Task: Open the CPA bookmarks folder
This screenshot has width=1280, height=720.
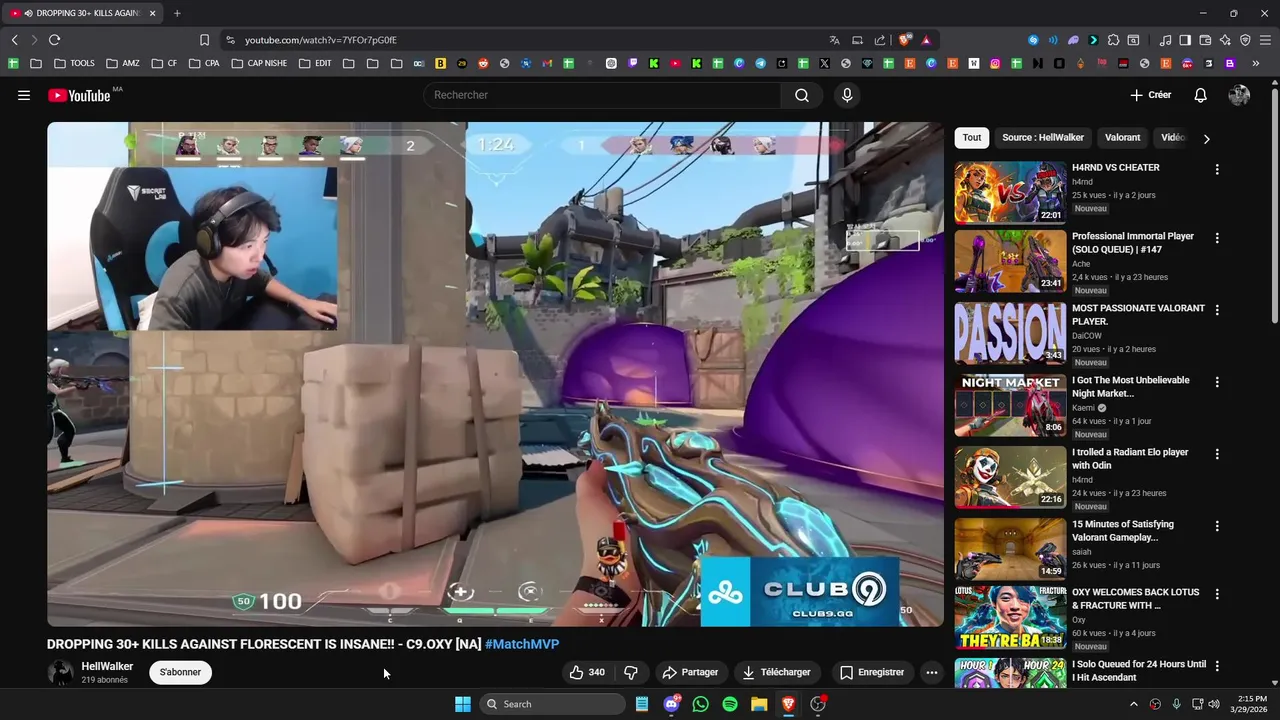Action: click(x=204, y=63)
